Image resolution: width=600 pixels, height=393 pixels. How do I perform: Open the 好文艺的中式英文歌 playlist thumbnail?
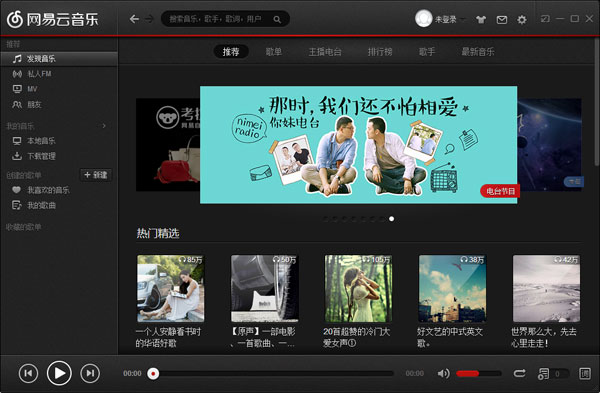452,289
